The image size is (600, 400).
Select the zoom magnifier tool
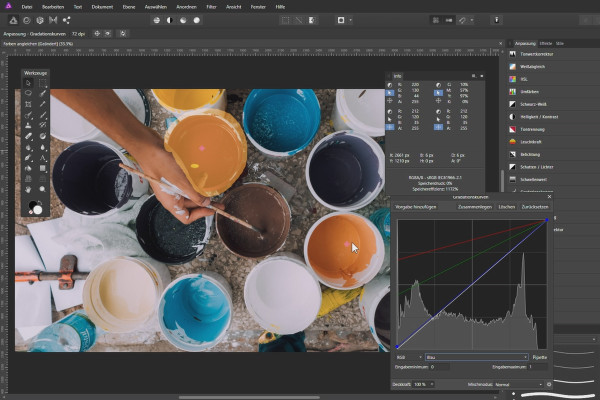(42, 189)
